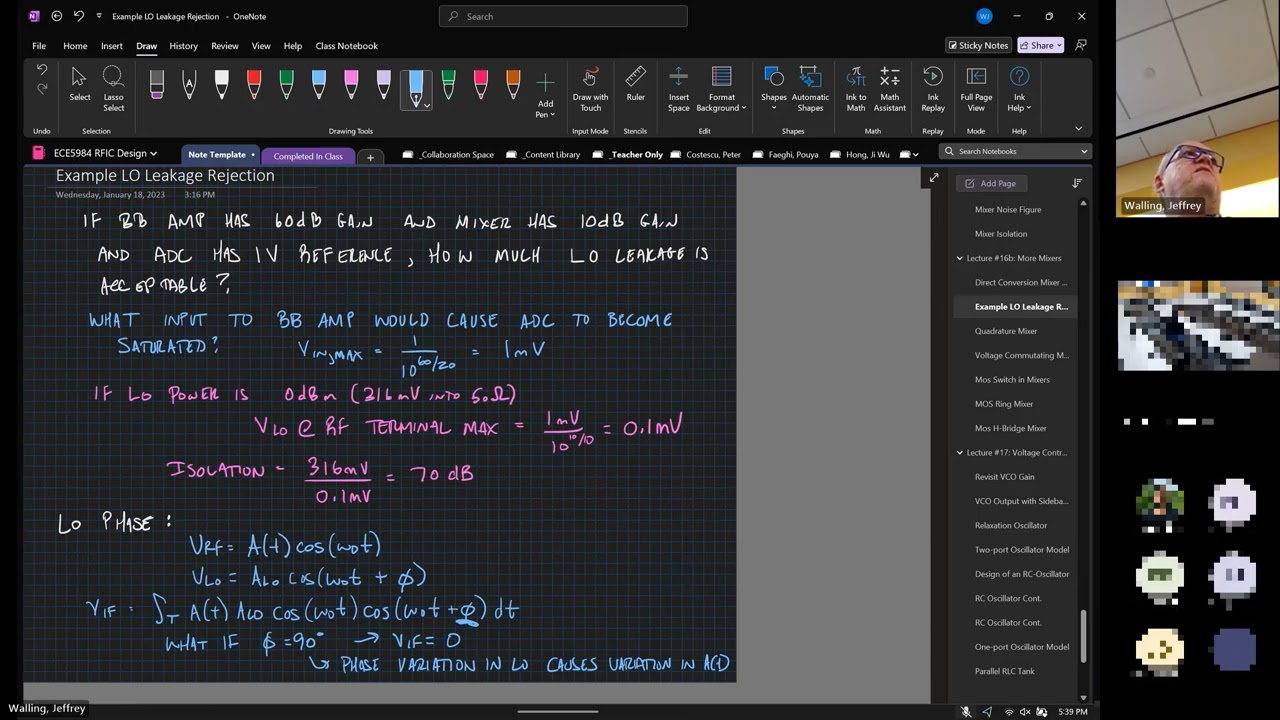Image resolution: width=1280 pixels, height=720 pixels.
Task: Open the _Content Library section
Action: point(544,155)
